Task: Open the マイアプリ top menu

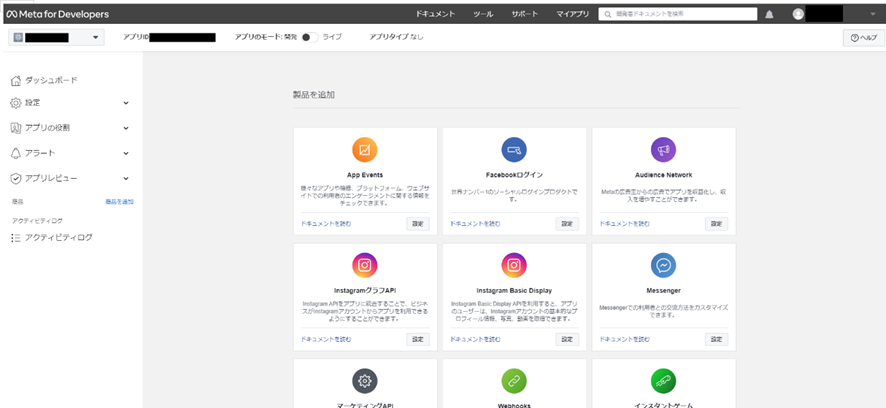Action: pyautogui.click(x=572, y=14)
